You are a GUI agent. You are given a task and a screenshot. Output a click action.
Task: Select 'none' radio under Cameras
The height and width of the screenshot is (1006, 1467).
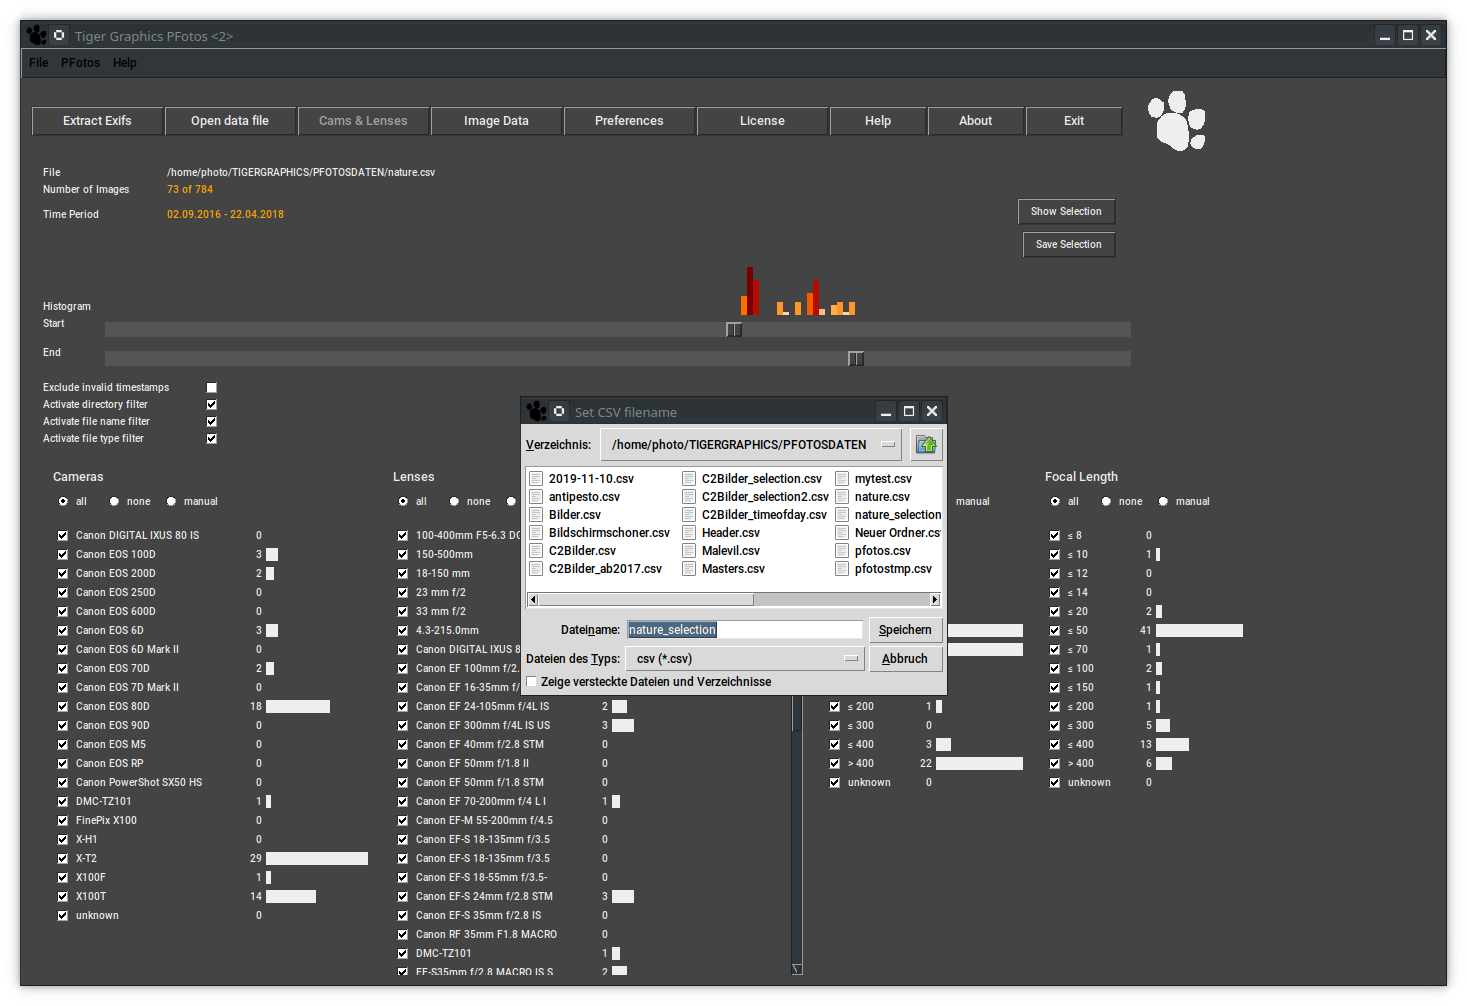(114, 502)
